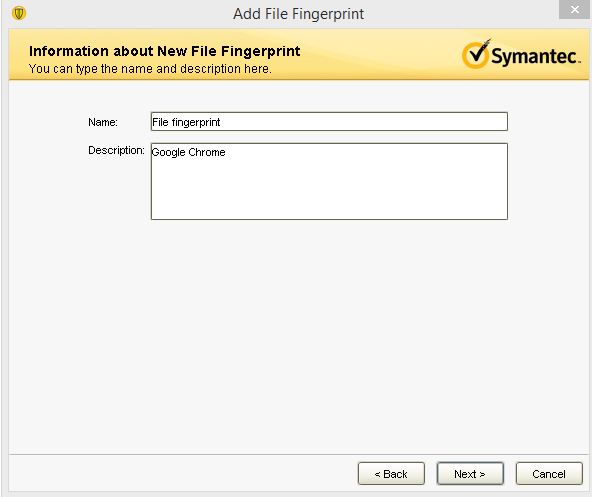The width and height of the screenshot is (592, 497).
Task: Close the Add File Fingerprint dialog
Action: click(574, 9)
